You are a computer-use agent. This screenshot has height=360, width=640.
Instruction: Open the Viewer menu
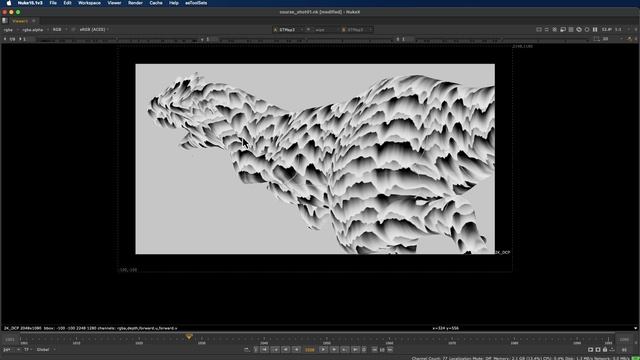114,3
